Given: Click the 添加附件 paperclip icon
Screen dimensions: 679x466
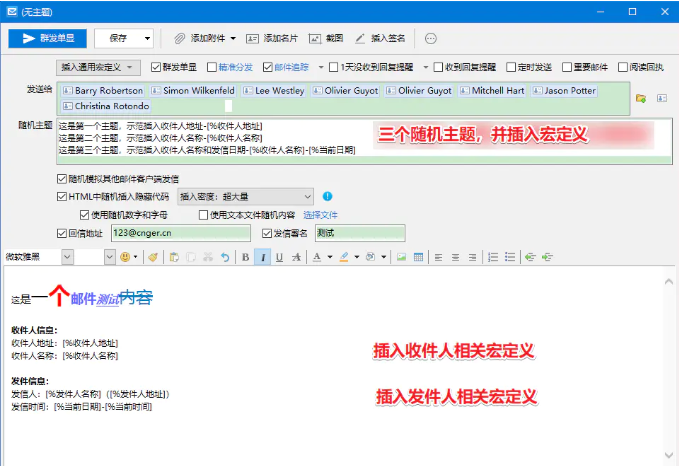Looking at the screenshot, I should coord(179,39).
